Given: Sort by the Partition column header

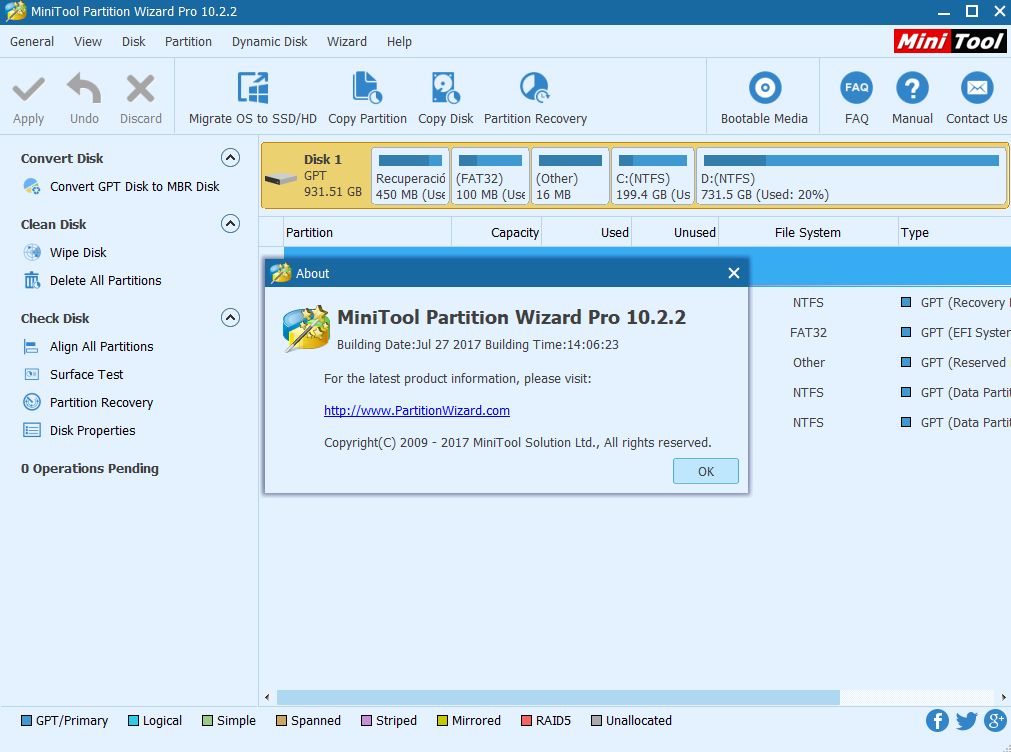Looking at the screenshot, I should coord(368,232).
